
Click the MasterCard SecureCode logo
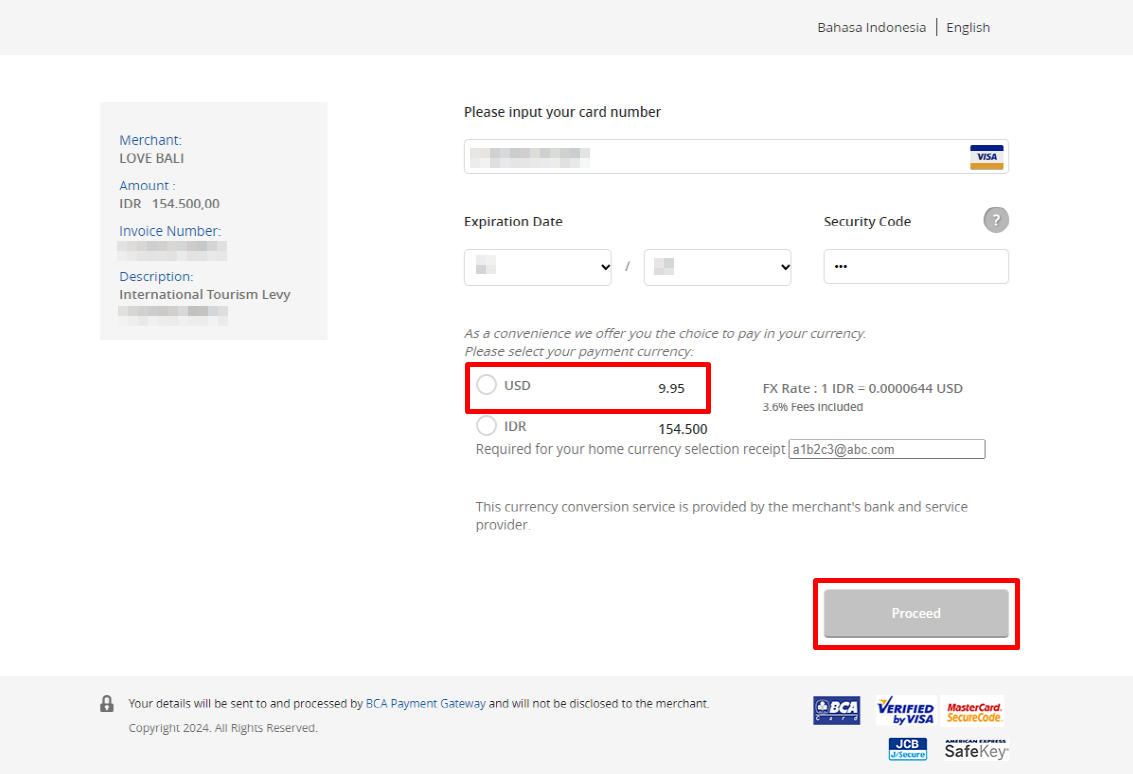(x=974, y=712)
